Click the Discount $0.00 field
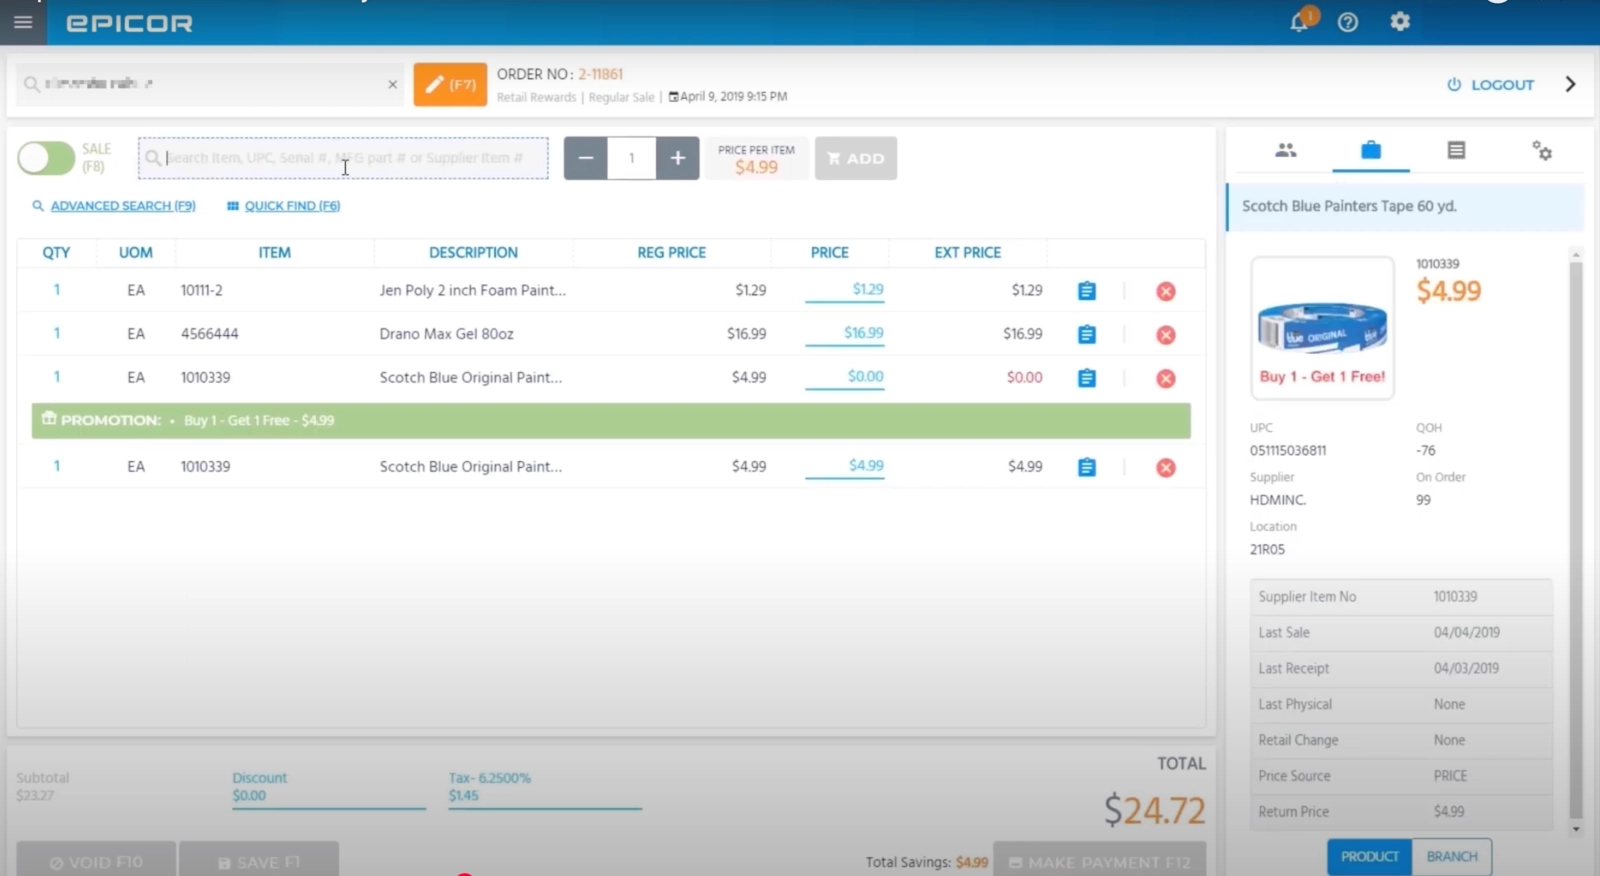 328,796
